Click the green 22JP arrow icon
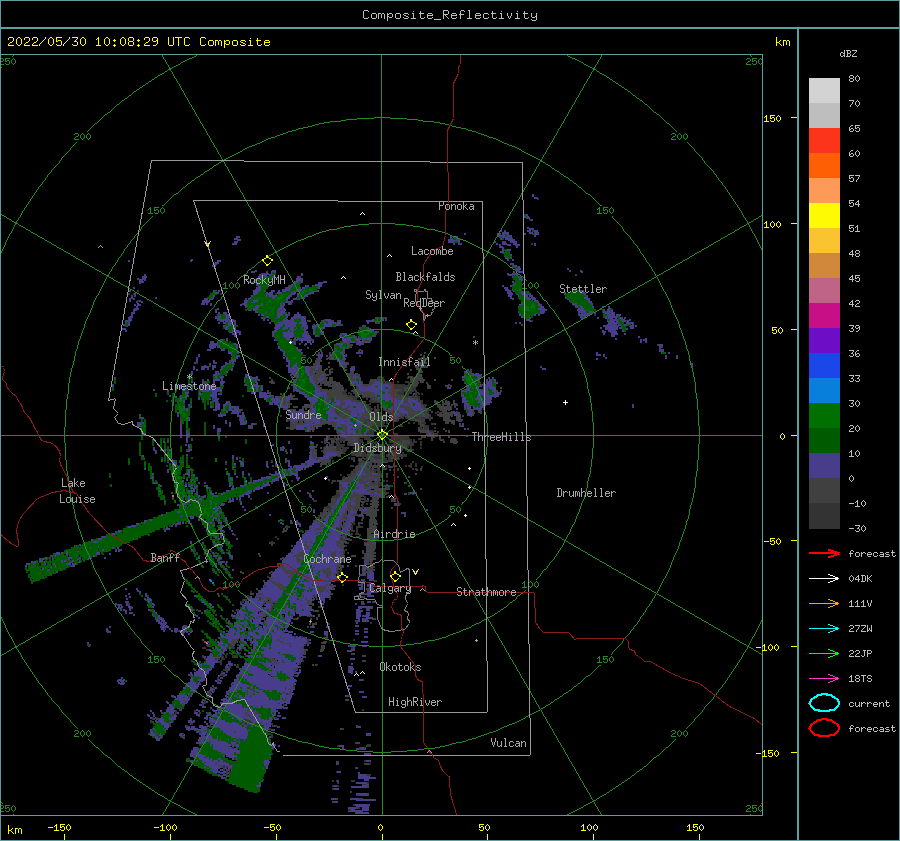 (824, 653)
